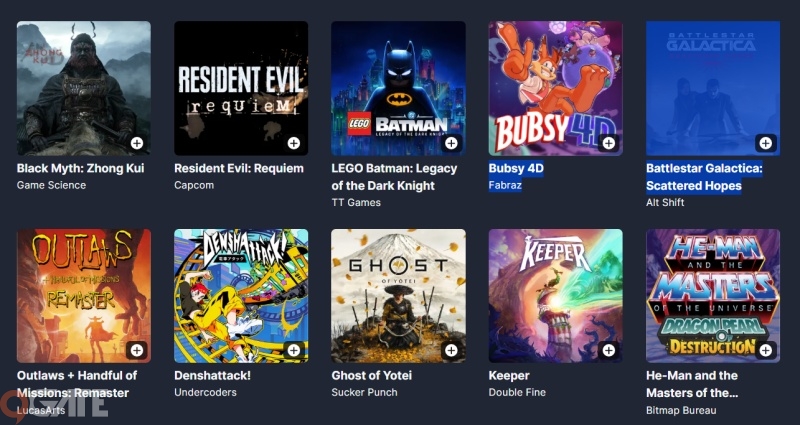Click plus icon on He-Man cover
The height and width of the screenshot is (425, 800).
(x=766, y=350)
